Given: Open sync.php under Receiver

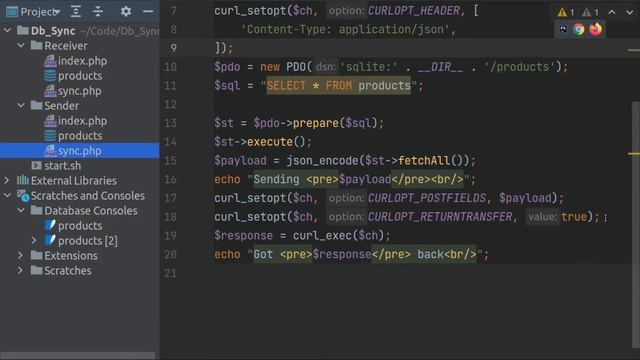Looking at the screenshot, I should [x=79, y=91].
